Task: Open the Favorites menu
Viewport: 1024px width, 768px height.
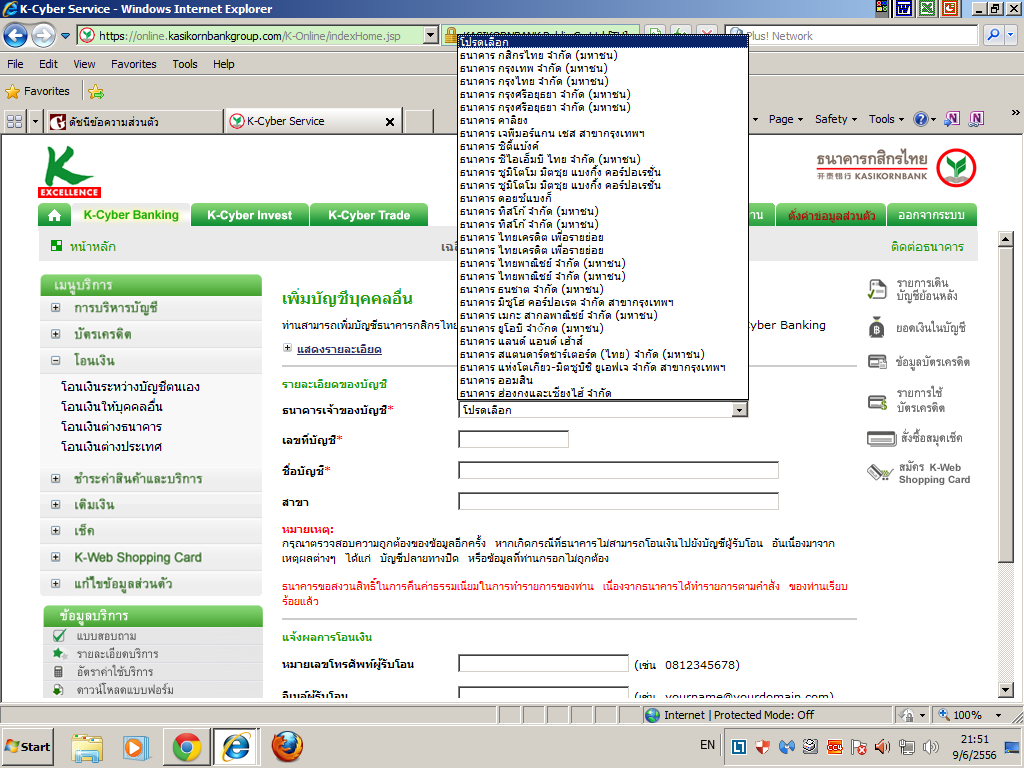Action: [134, 64]
